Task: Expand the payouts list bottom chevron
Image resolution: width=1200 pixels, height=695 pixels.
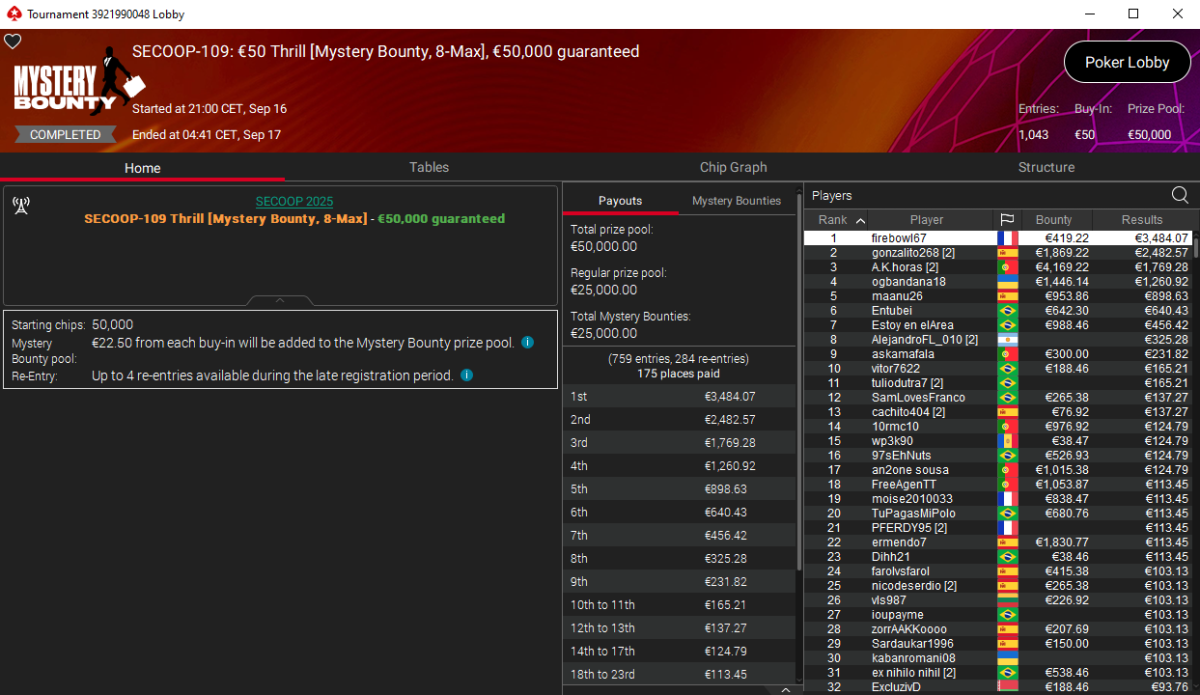Action: tap(786, 689)
